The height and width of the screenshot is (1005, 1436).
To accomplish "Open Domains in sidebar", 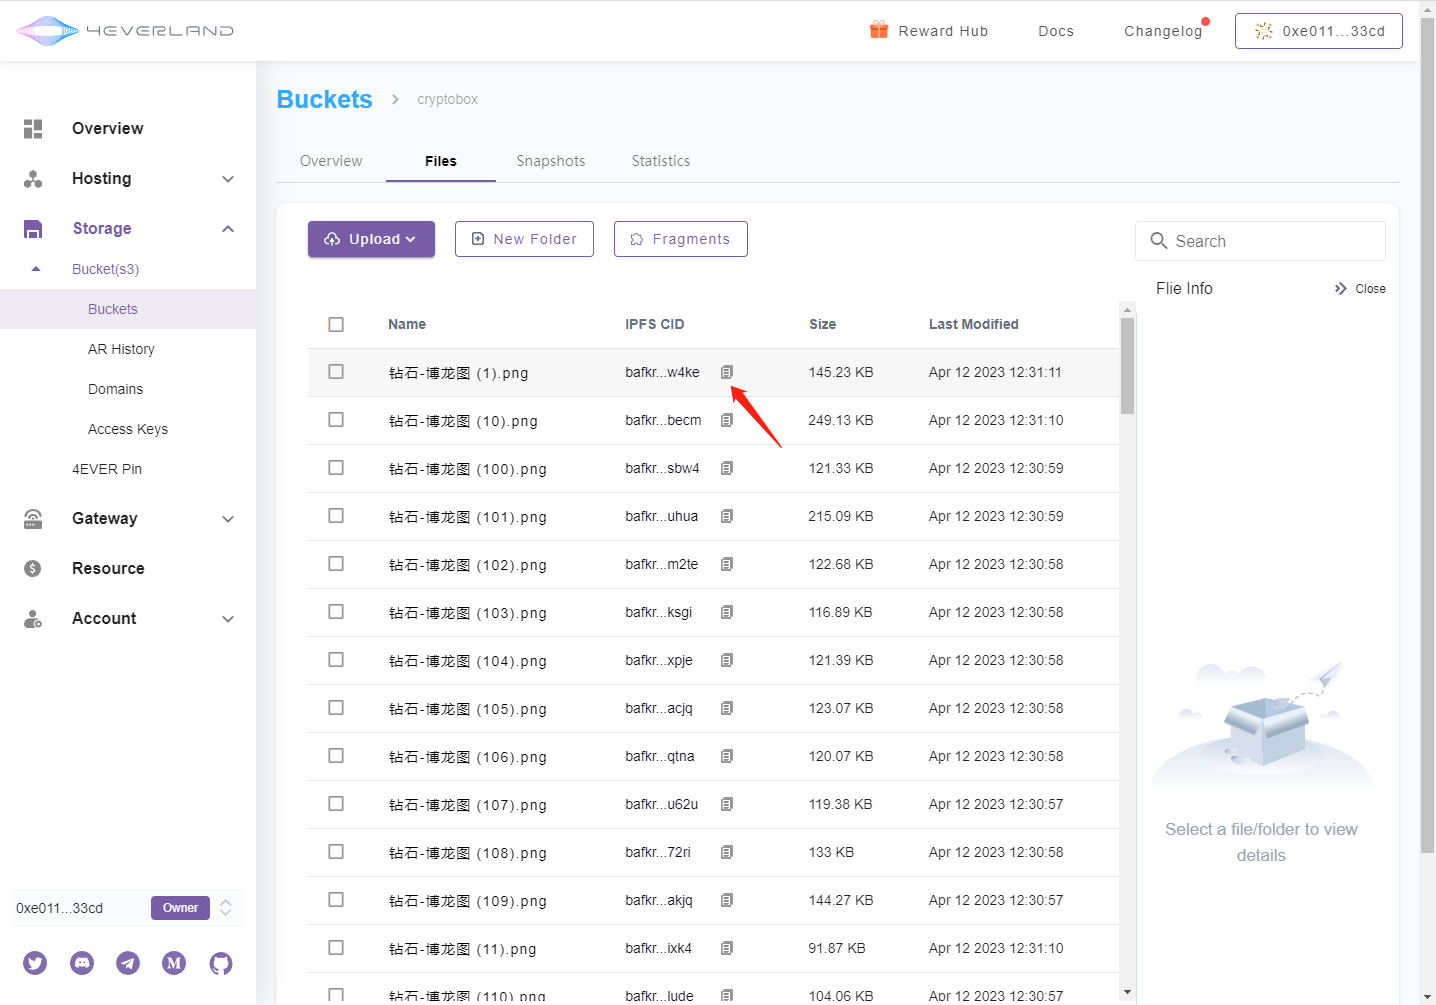I will coord(115,389).
